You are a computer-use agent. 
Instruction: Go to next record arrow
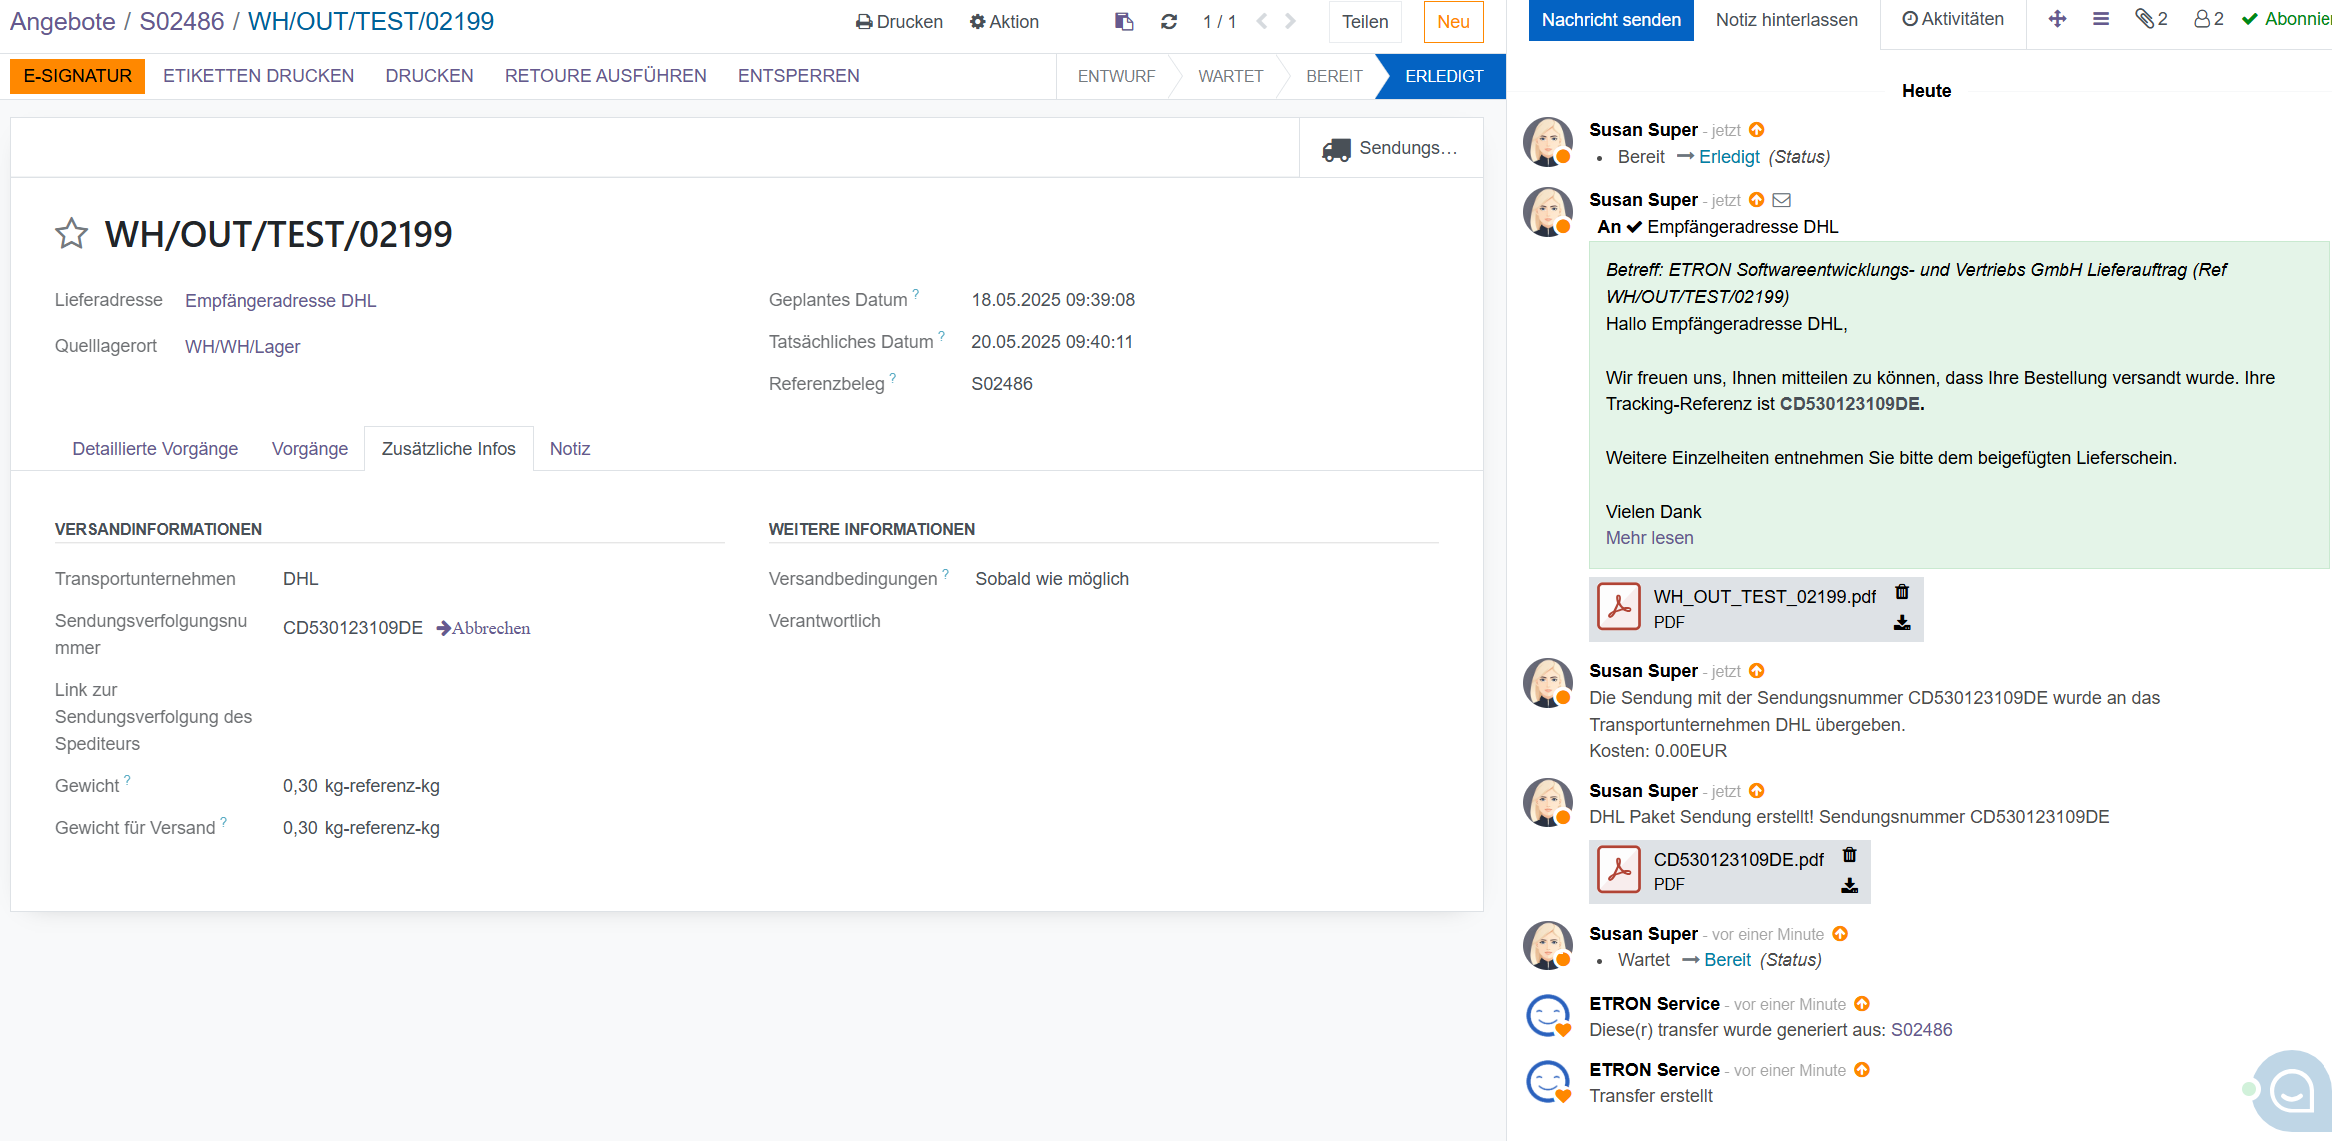(1291, 22)
